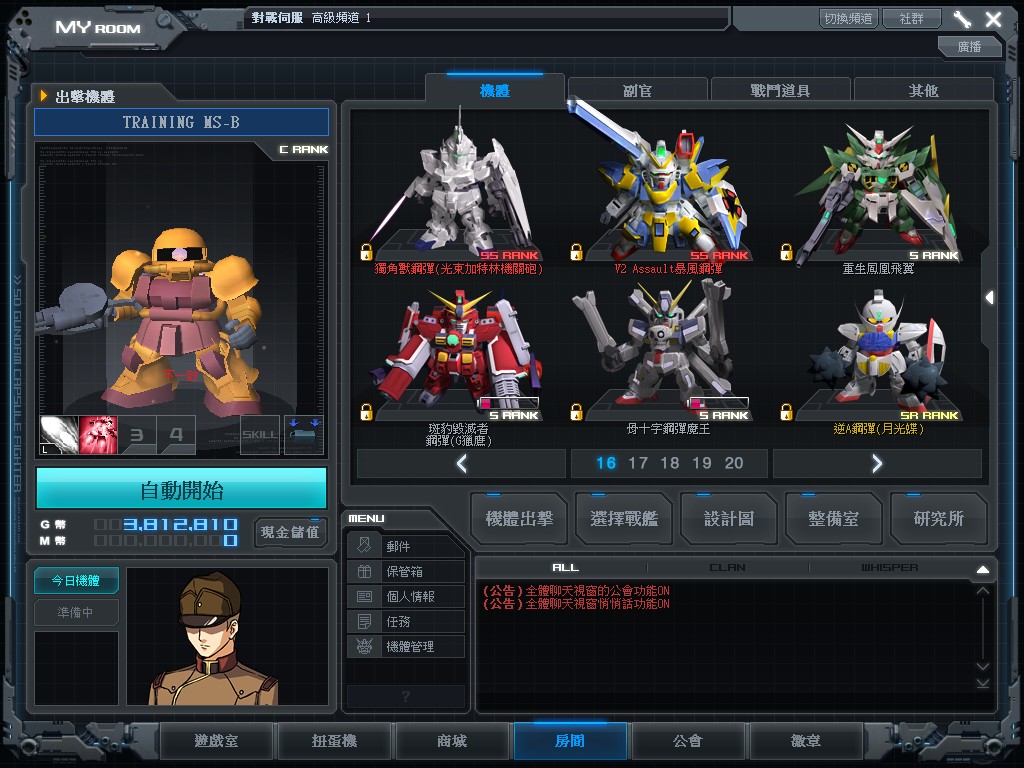The width and height of the screenshot is (1024, 768).
Task: Select first weapon slot icon
Action: click(59, 435)
